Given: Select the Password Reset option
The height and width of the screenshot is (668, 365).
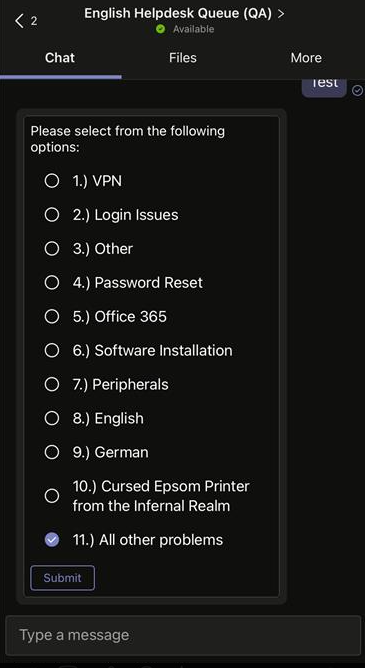Looking at the screenshot, I should pyautogui.click(x=52, y=282).
